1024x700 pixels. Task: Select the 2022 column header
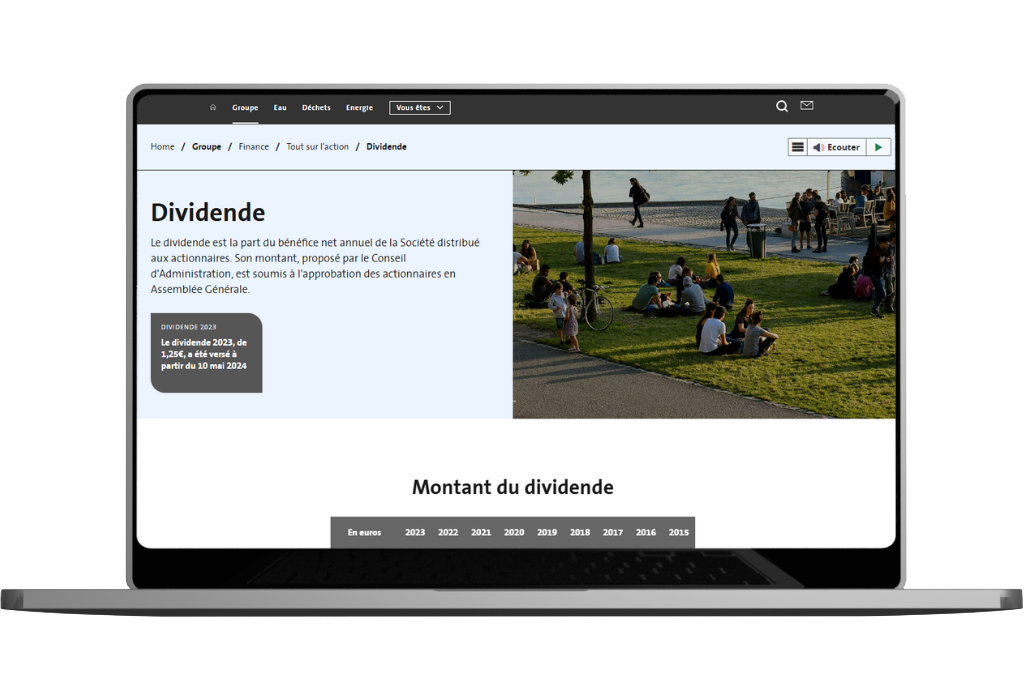pos(448,533)
